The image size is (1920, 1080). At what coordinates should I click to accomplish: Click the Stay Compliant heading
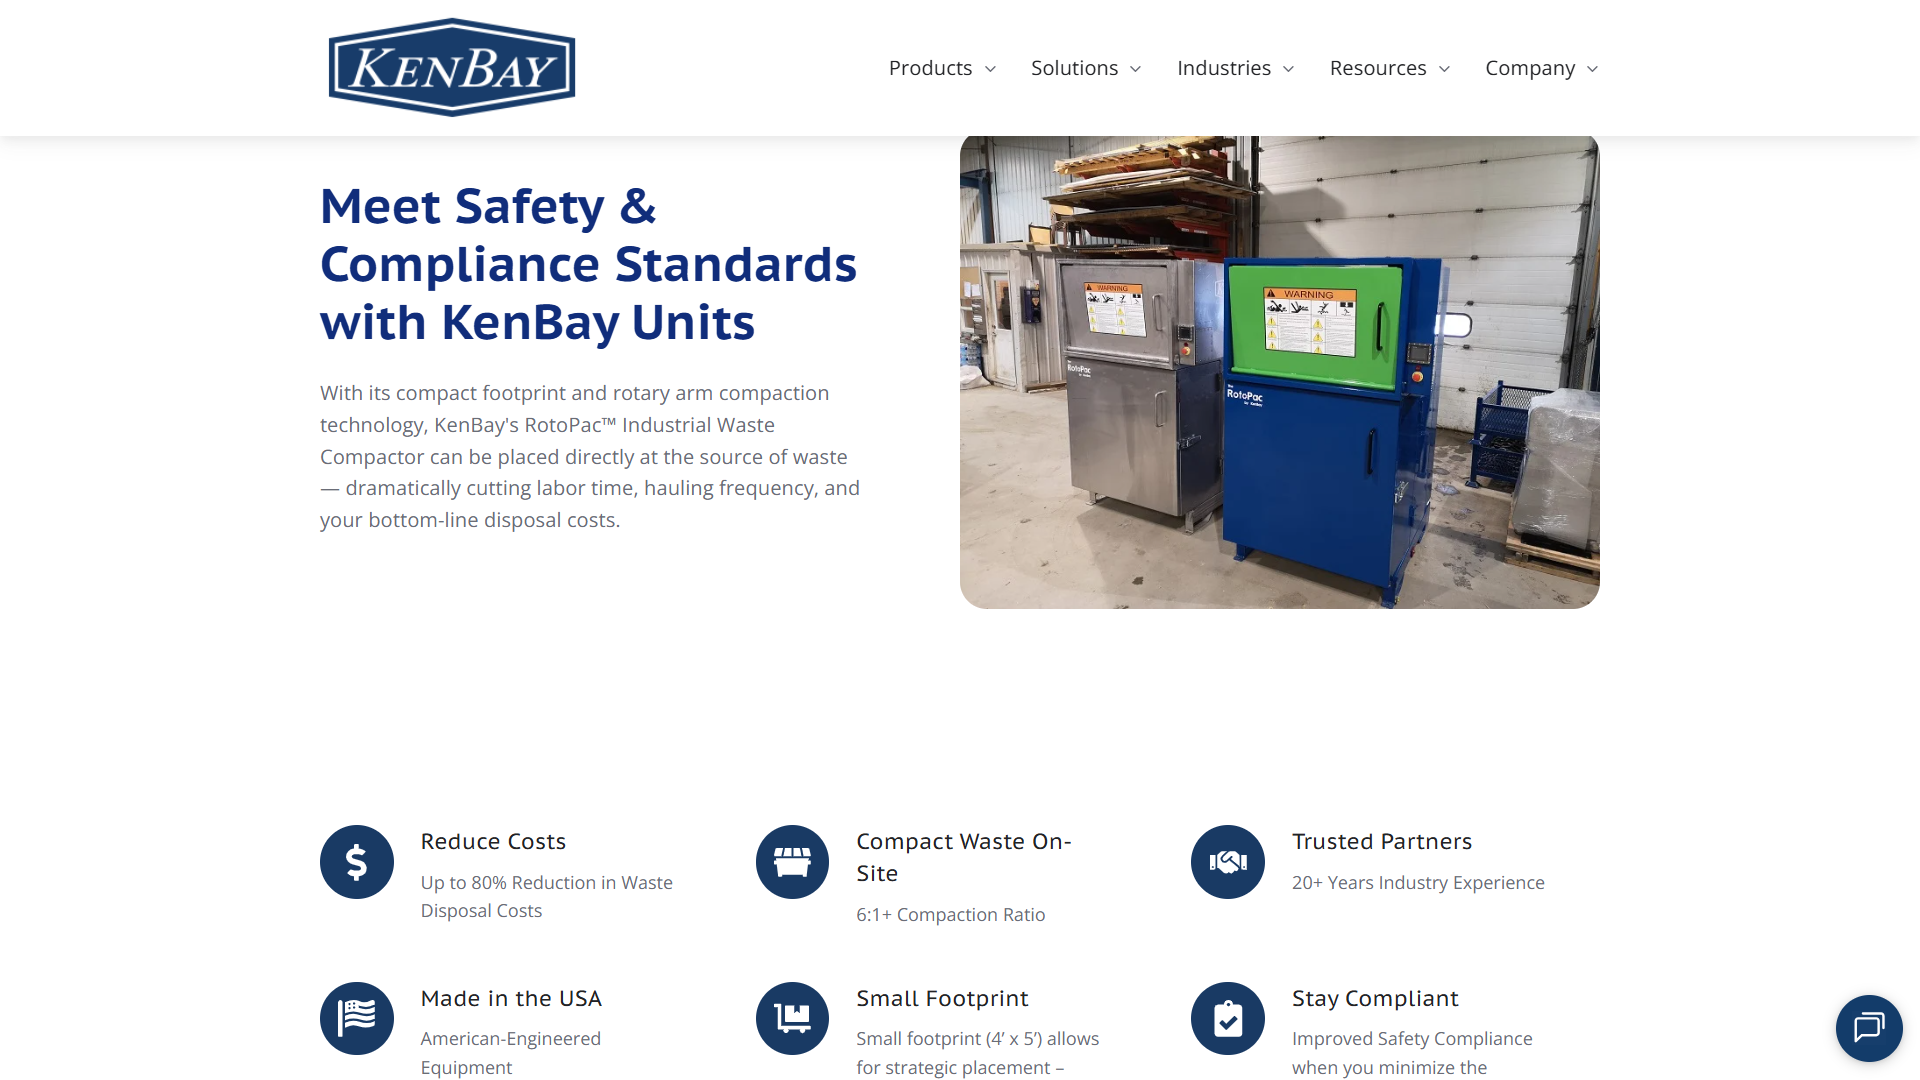1375,998
